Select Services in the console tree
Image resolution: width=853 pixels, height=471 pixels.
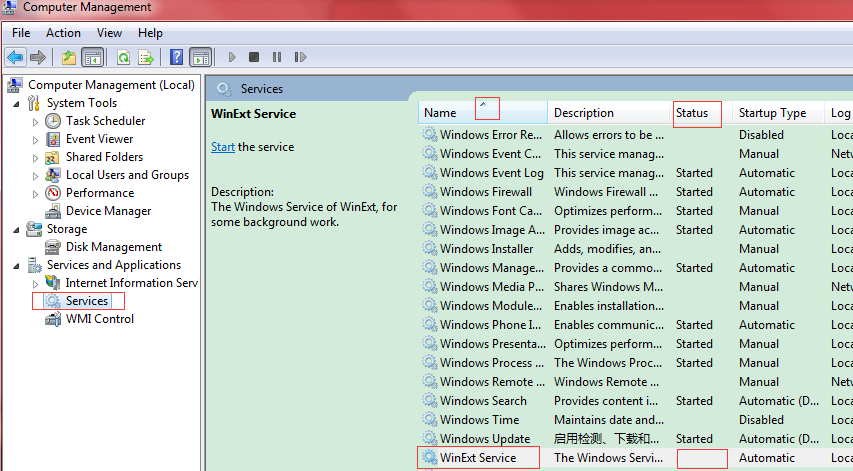coord(87,301)
